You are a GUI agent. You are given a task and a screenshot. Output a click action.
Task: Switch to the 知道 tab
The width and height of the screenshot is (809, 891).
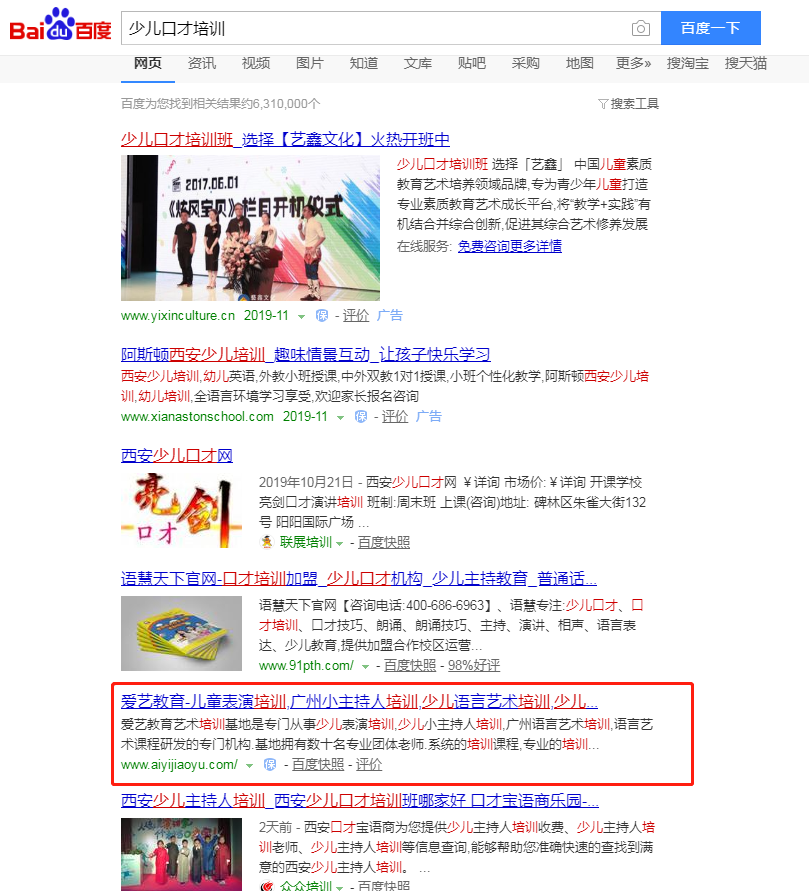(364, 63)
